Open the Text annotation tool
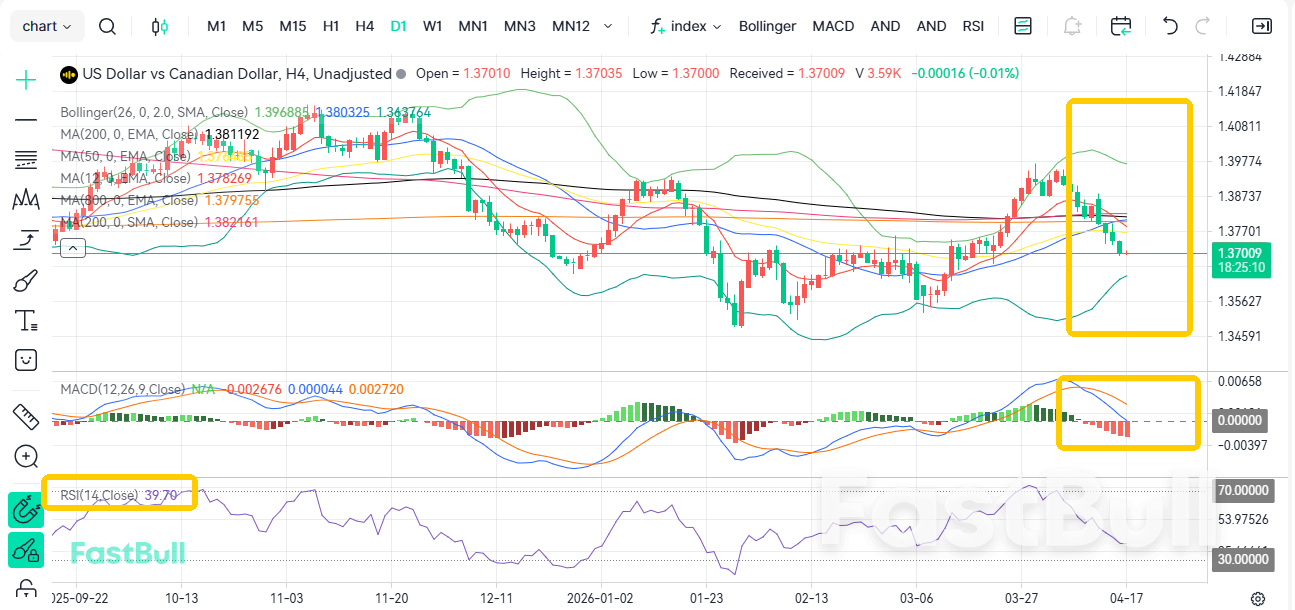Screen dimensions: 1295x610 coord(25,319)
